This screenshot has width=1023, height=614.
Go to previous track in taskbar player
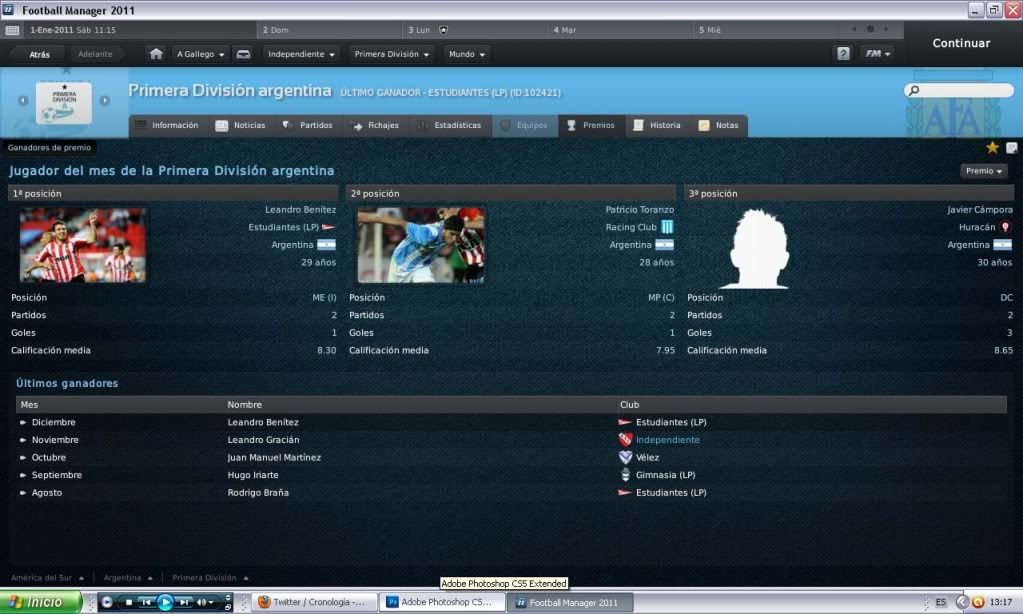pos(146,602)
